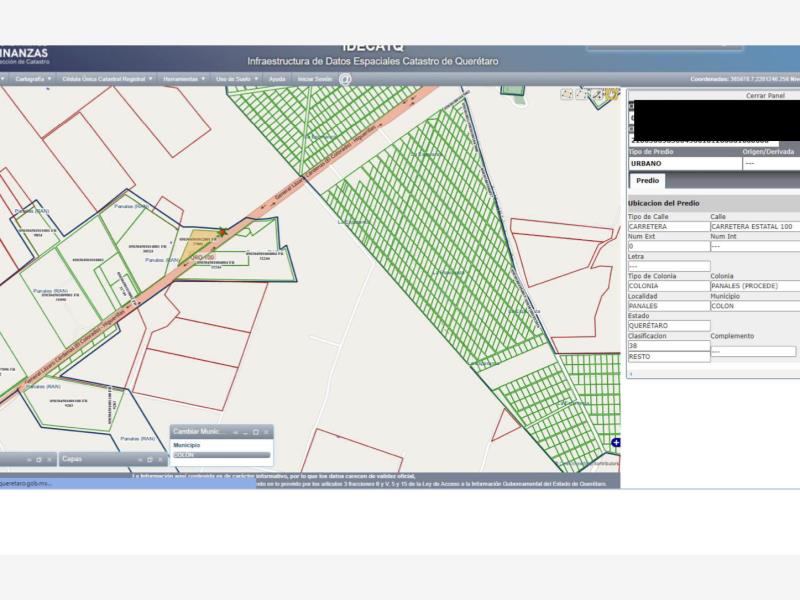
Task: Click the Coordenadas readout in the toolbar
Action: coord(744,79)
